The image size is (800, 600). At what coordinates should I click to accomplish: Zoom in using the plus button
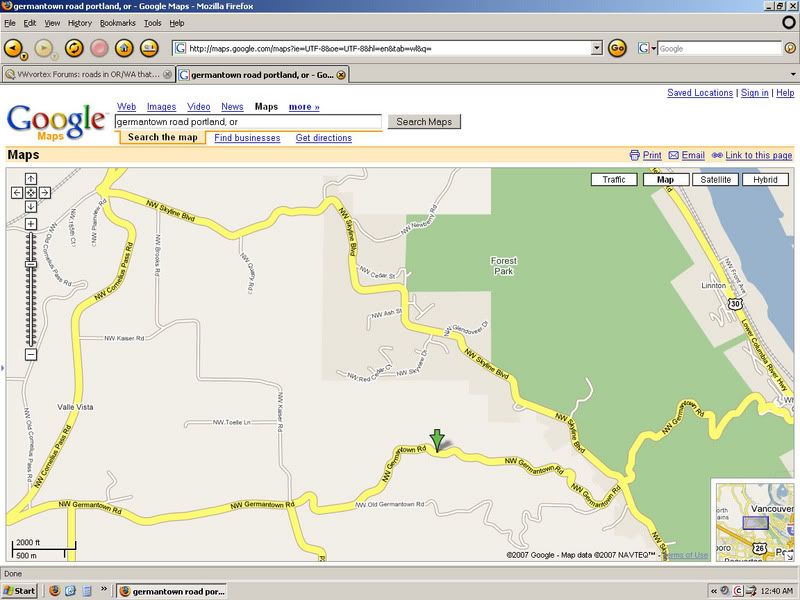pos(31,224)
